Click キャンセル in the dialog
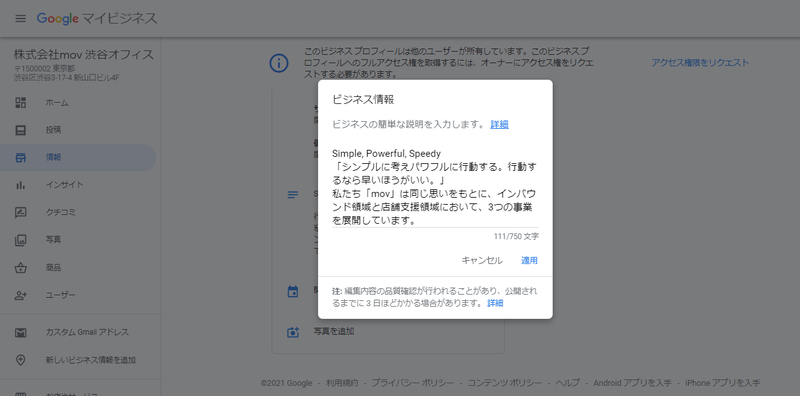Screen dimensions: 800x396 (x=482, y=260)
